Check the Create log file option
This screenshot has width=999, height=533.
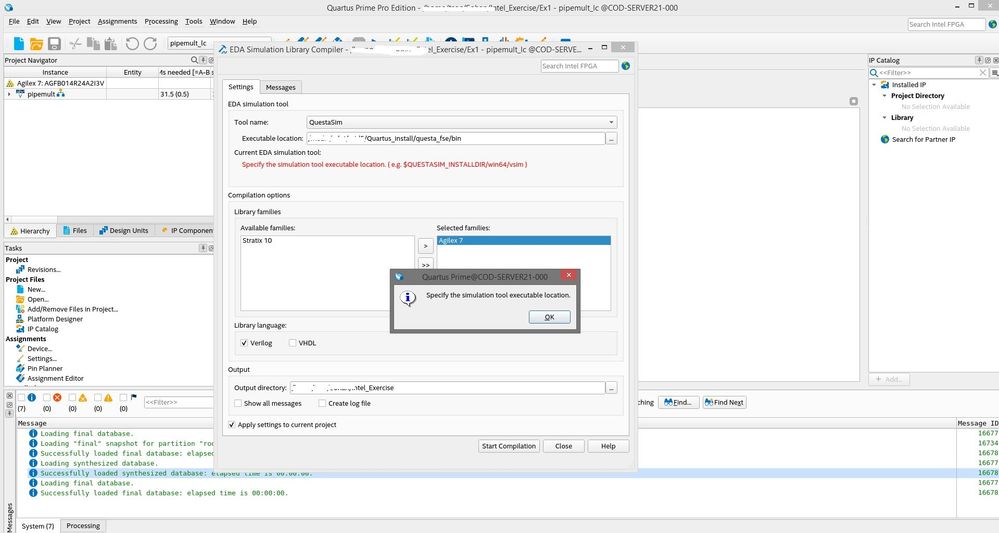pos(321,403)
